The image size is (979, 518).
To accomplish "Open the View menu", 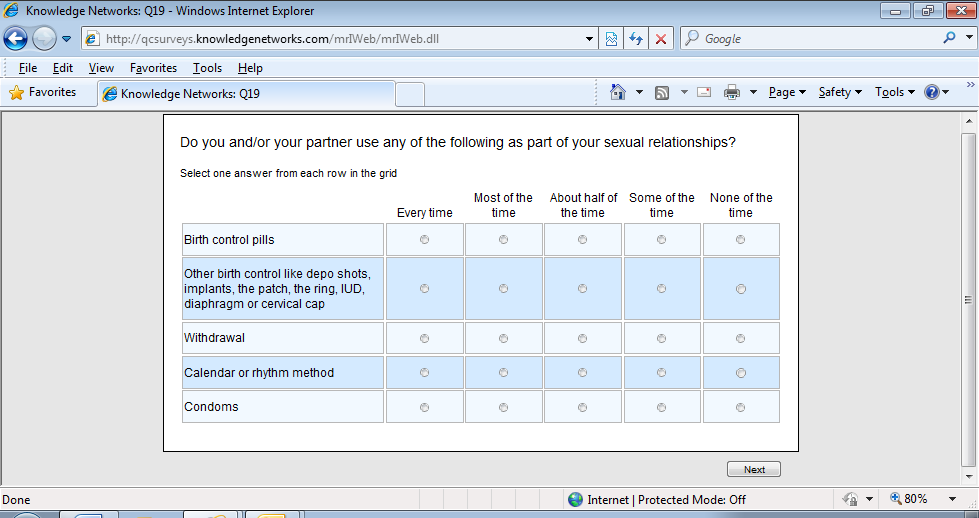I will (x=101, y=68).
